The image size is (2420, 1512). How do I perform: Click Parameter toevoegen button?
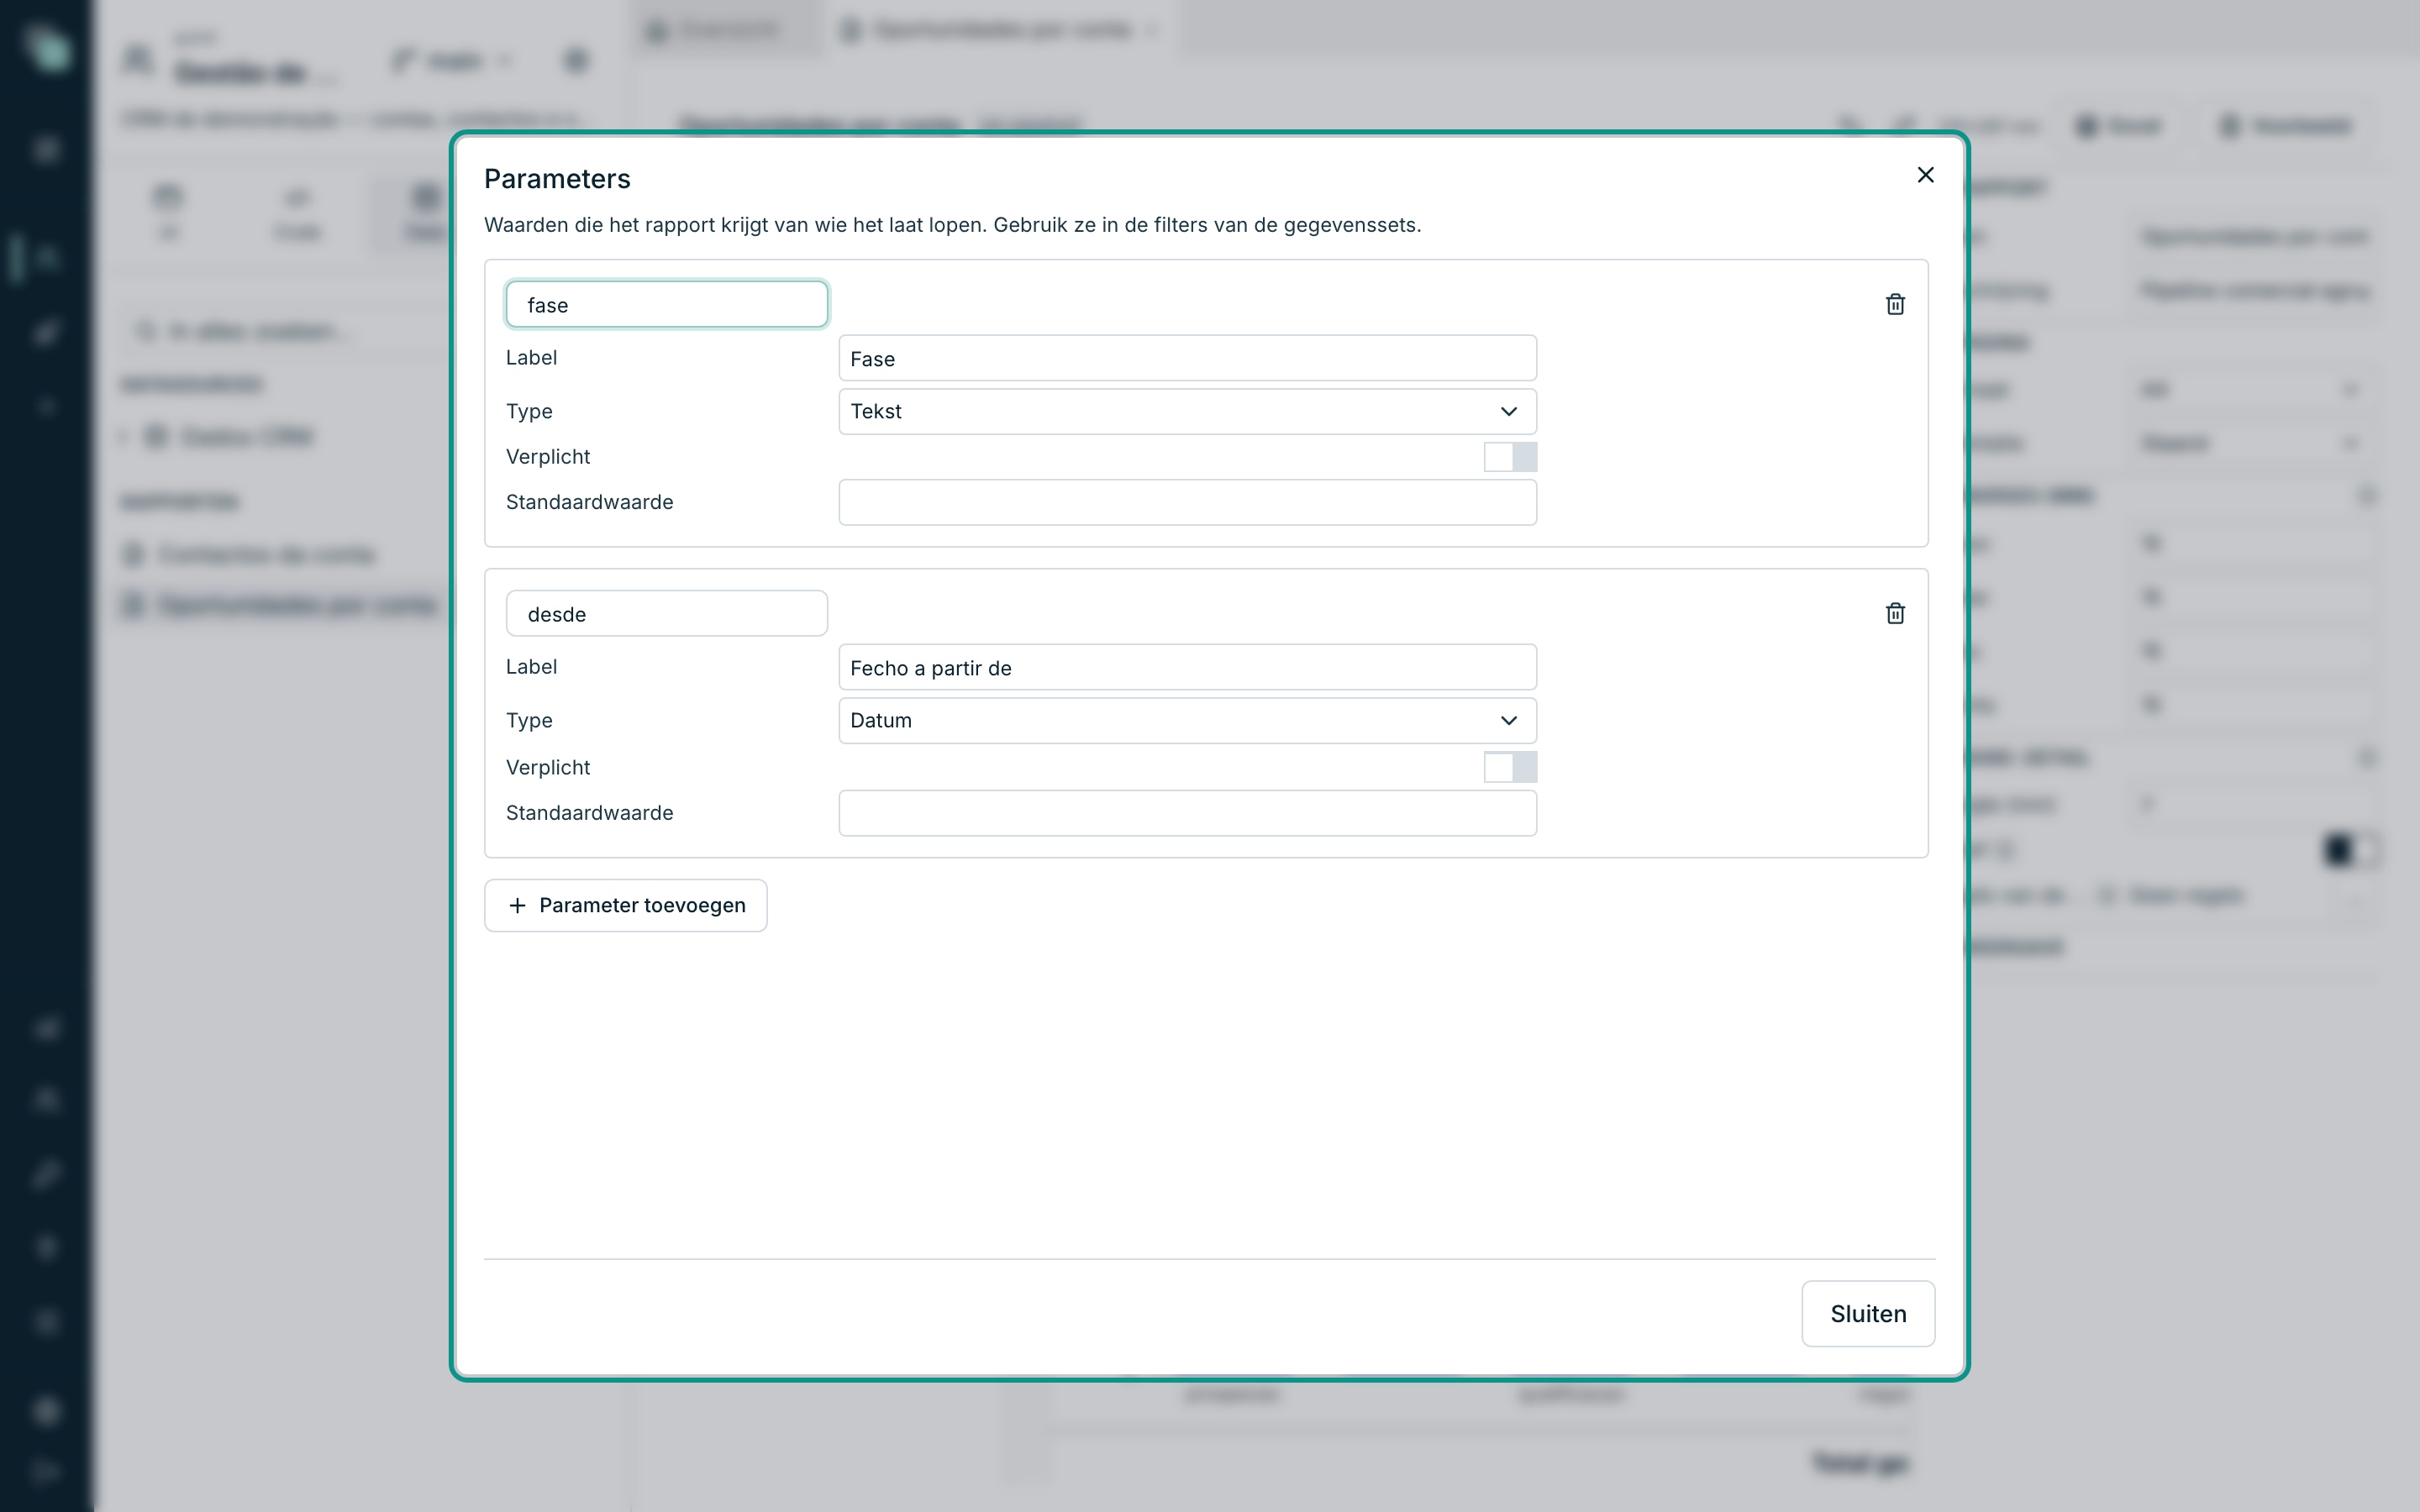[626, 905]
